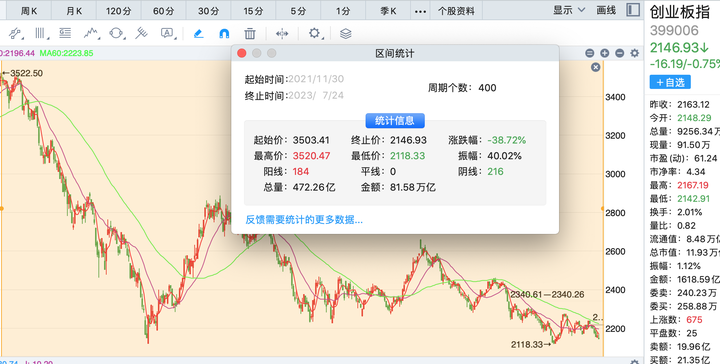
Task: Switch to the 月K period tab
Action: click(x=74, y=11)
